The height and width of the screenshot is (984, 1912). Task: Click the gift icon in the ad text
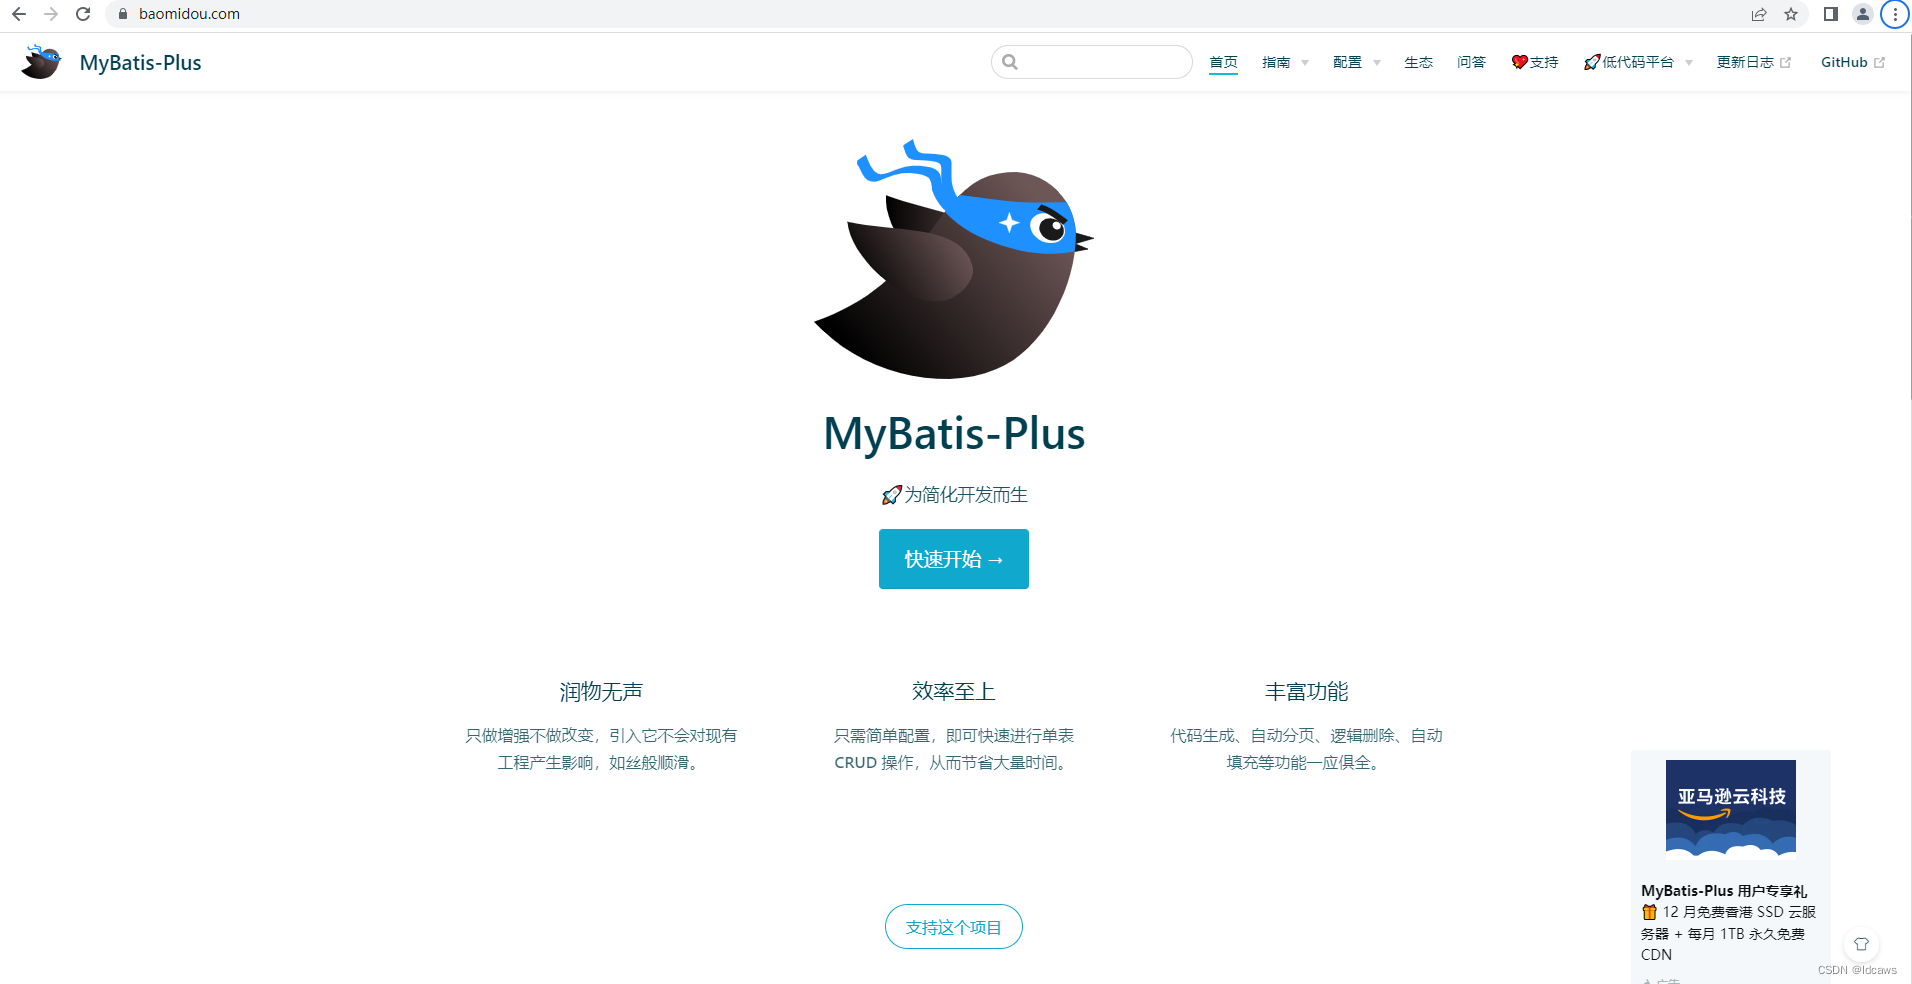click(x=1649, y=912)
